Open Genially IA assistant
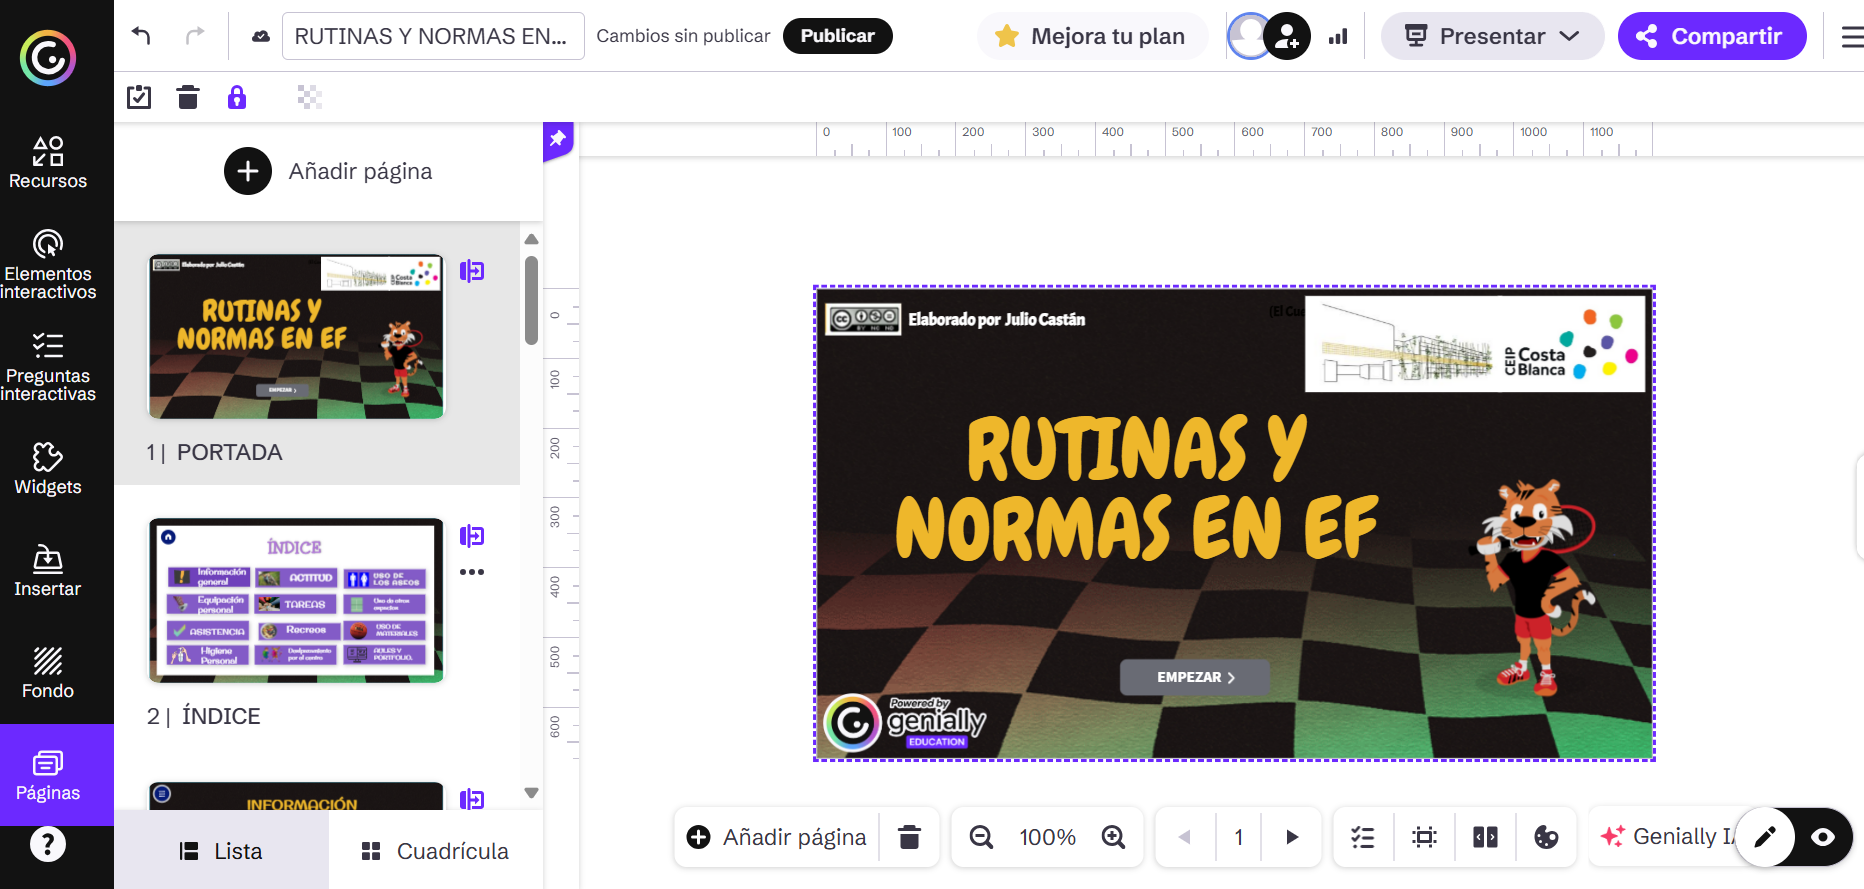 coord(1668,837)
